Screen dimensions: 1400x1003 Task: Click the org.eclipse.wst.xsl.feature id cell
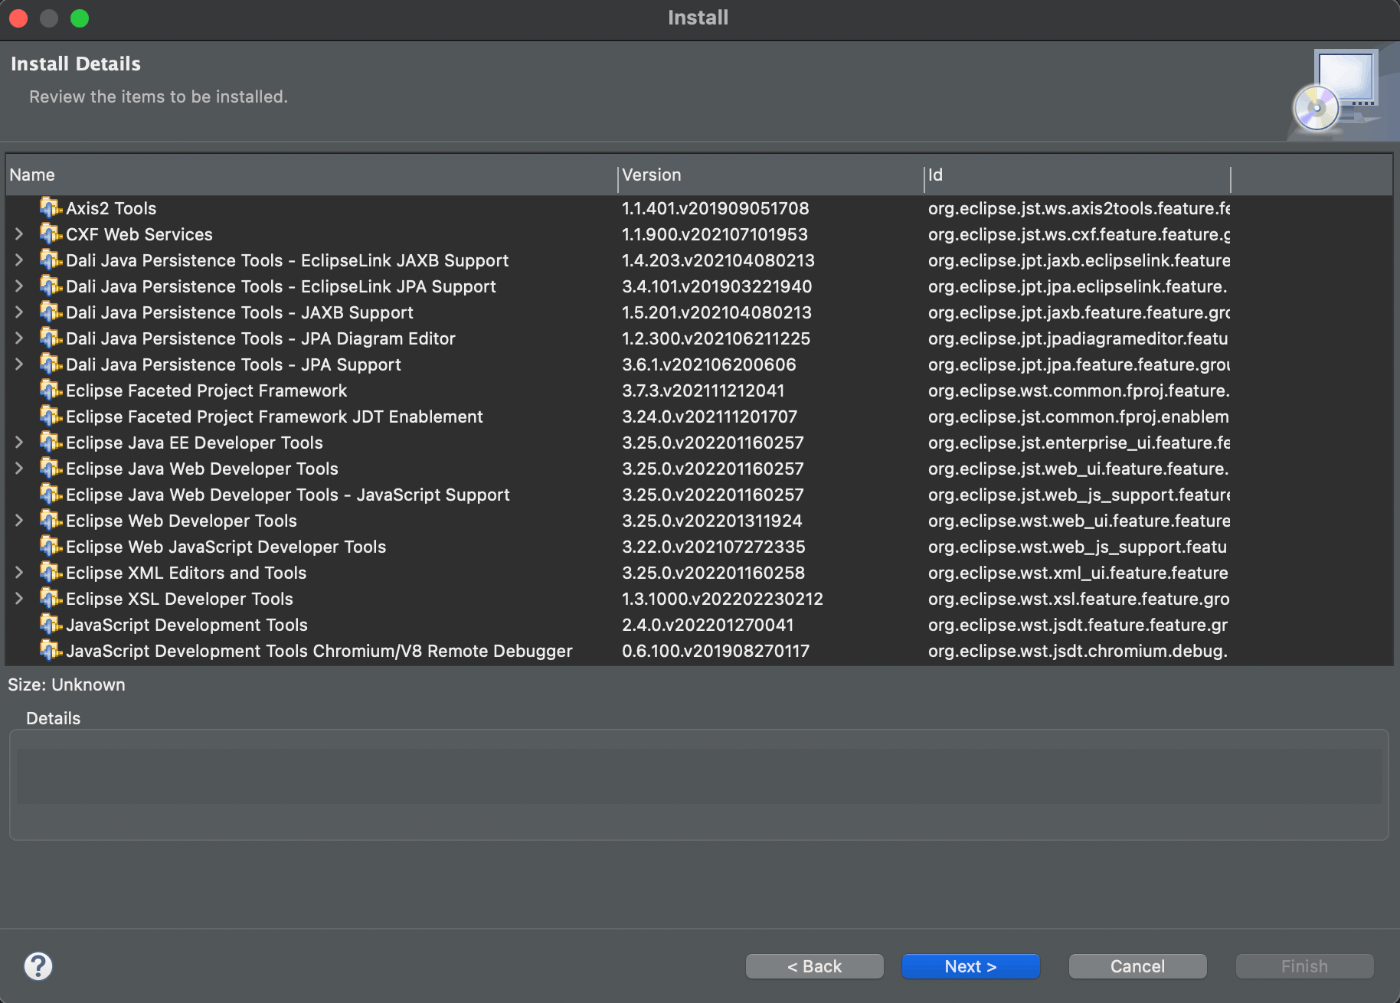pos(1079,598)
